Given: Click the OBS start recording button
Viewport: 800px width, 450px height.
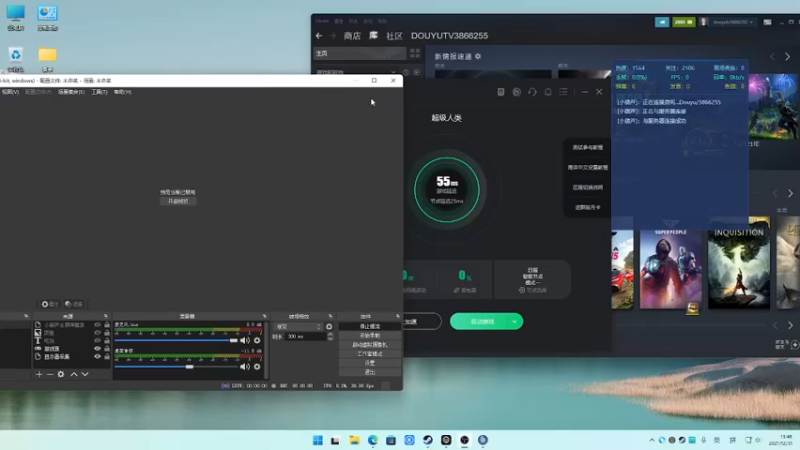Looking at the screenshot, I should 370,335.
